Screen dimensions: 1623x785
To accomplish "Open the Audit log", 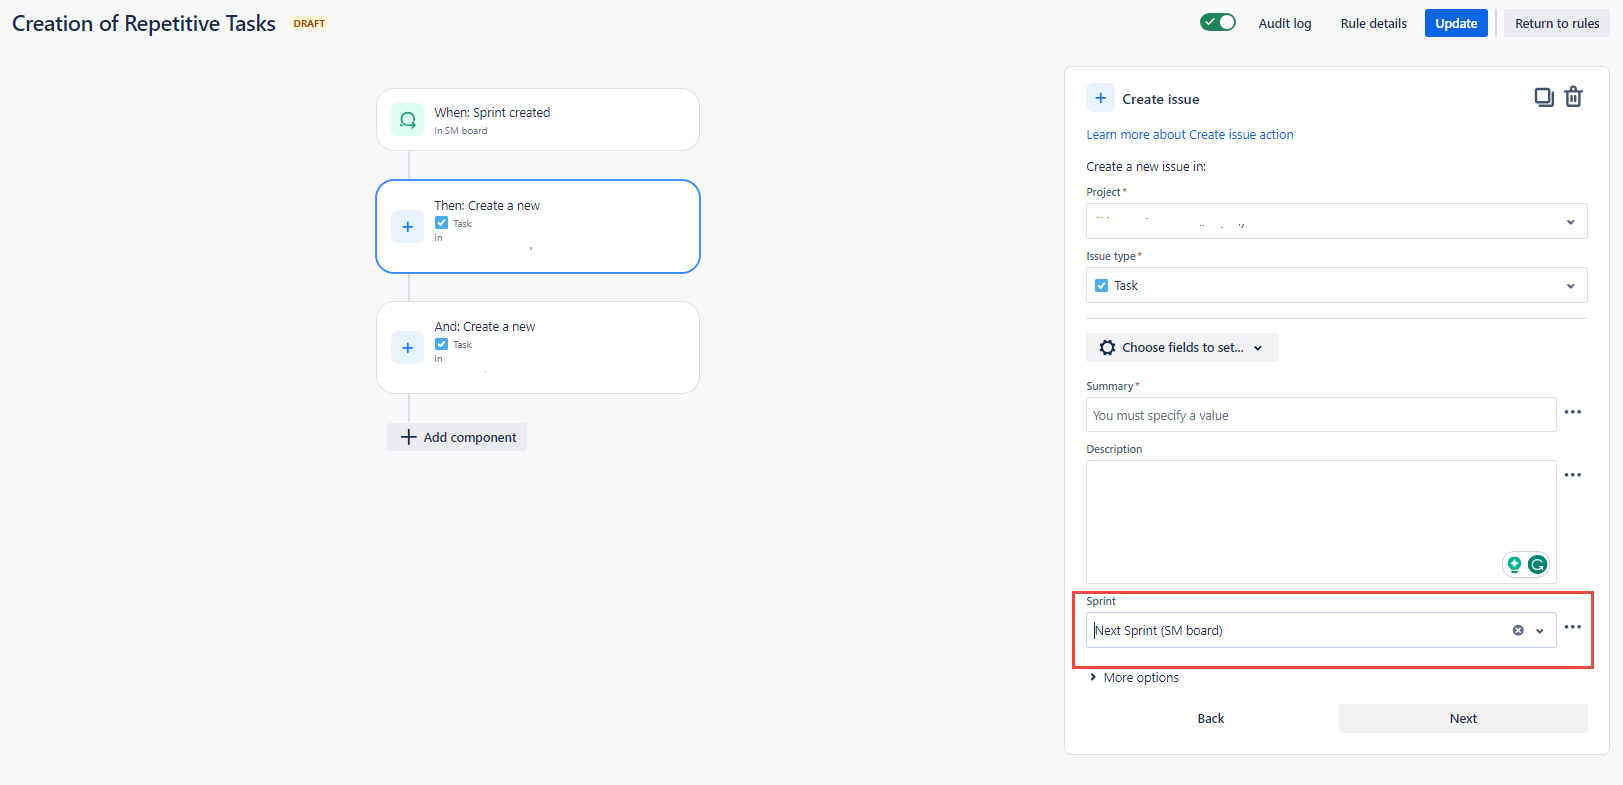I will (x=1285, y=23).
